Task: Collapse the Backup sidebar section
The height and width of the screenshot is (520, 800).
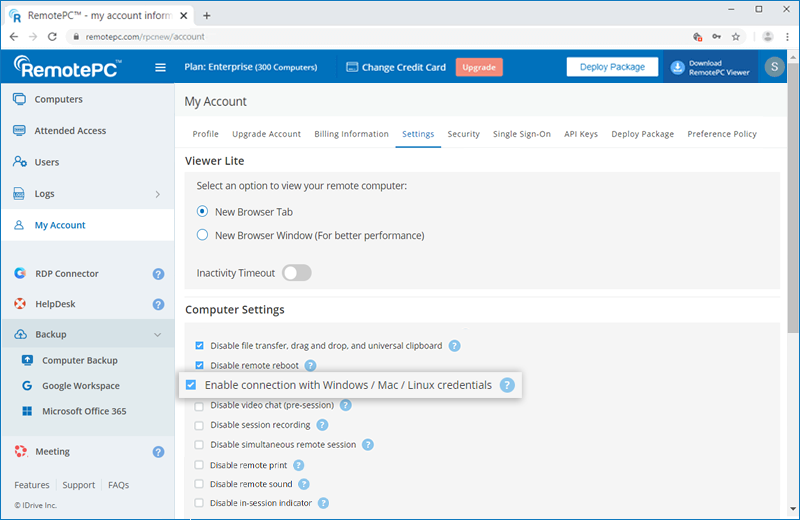Action: click(x=157, y=335)
